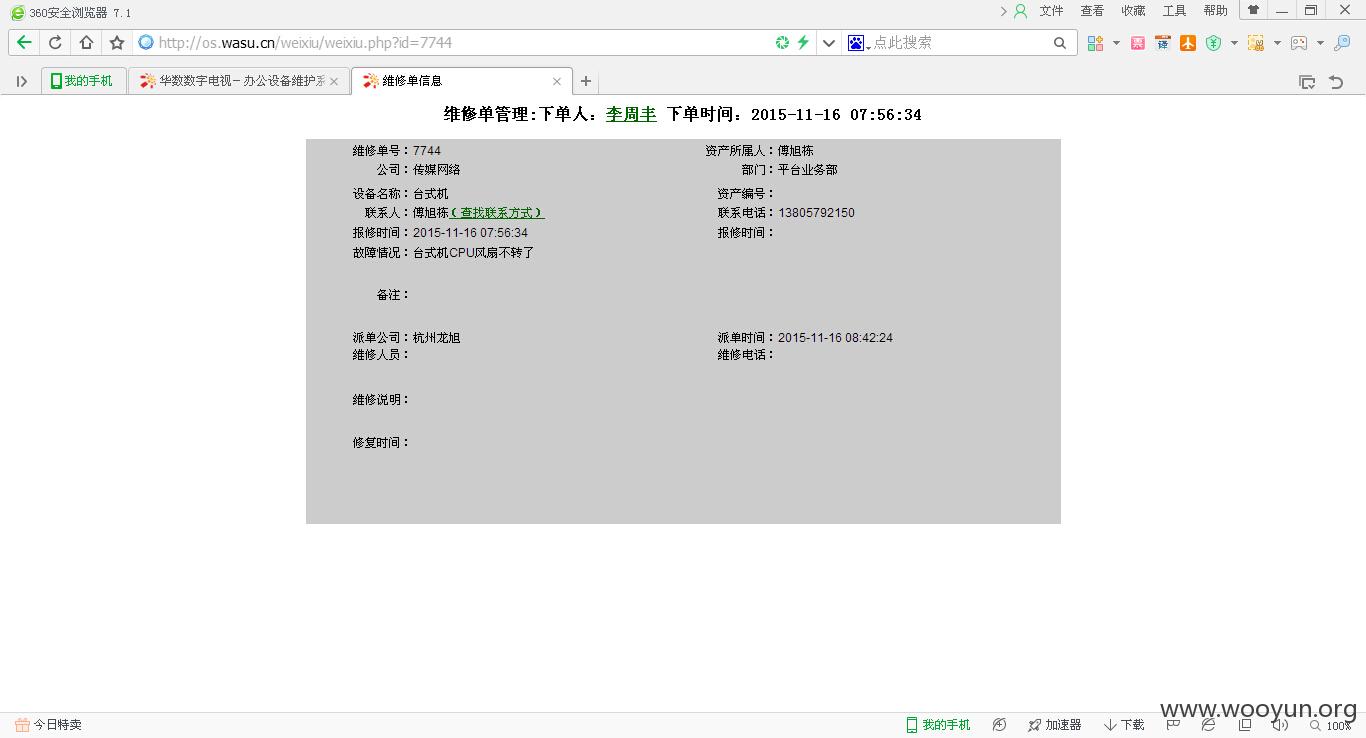Expand the address bar history dropdown

tap(828, 43)
